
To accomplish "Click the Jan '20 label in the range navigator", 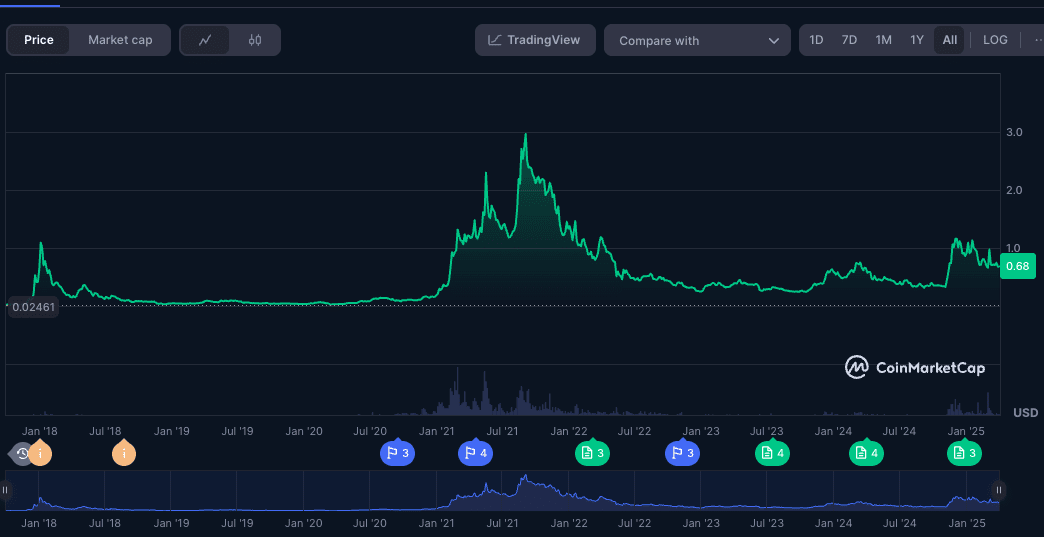I will coord(304,524).
